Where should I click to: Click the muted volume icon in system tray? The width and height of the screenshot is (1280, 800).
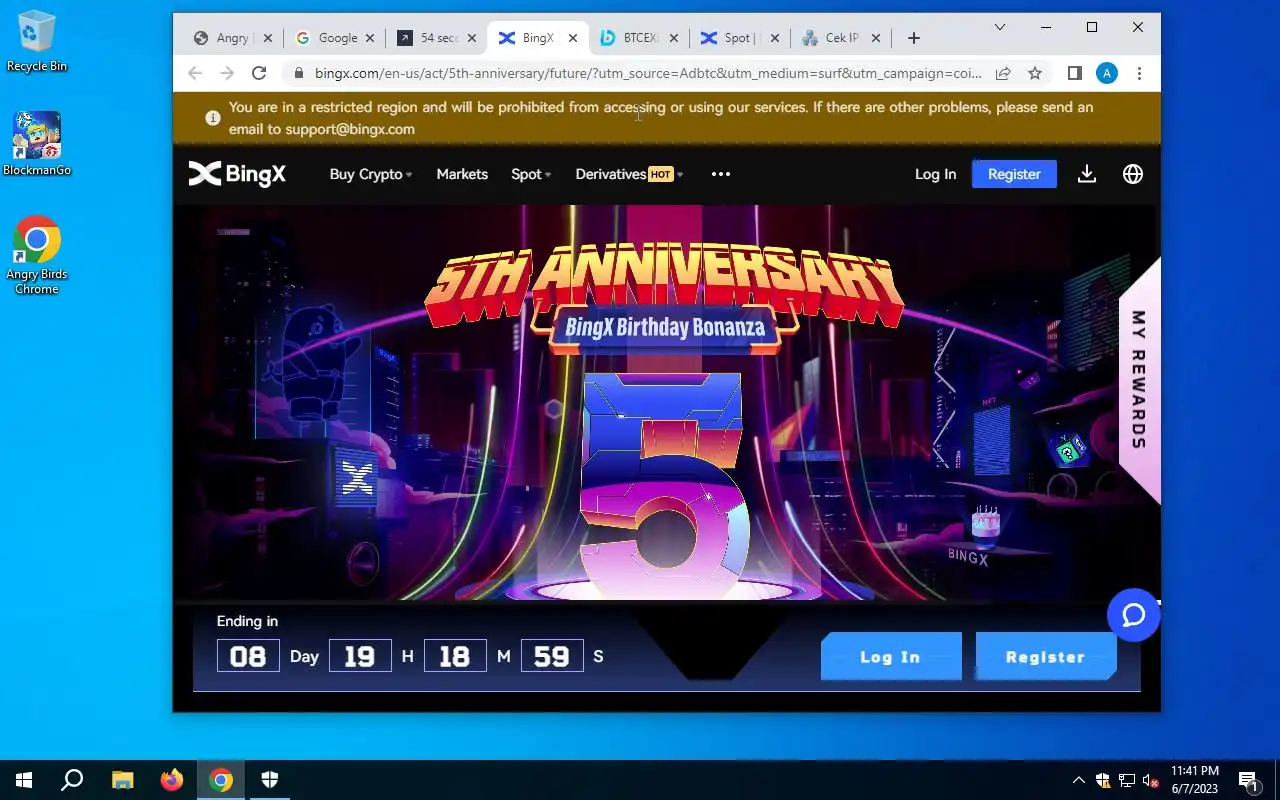[x=1150, y=780]
